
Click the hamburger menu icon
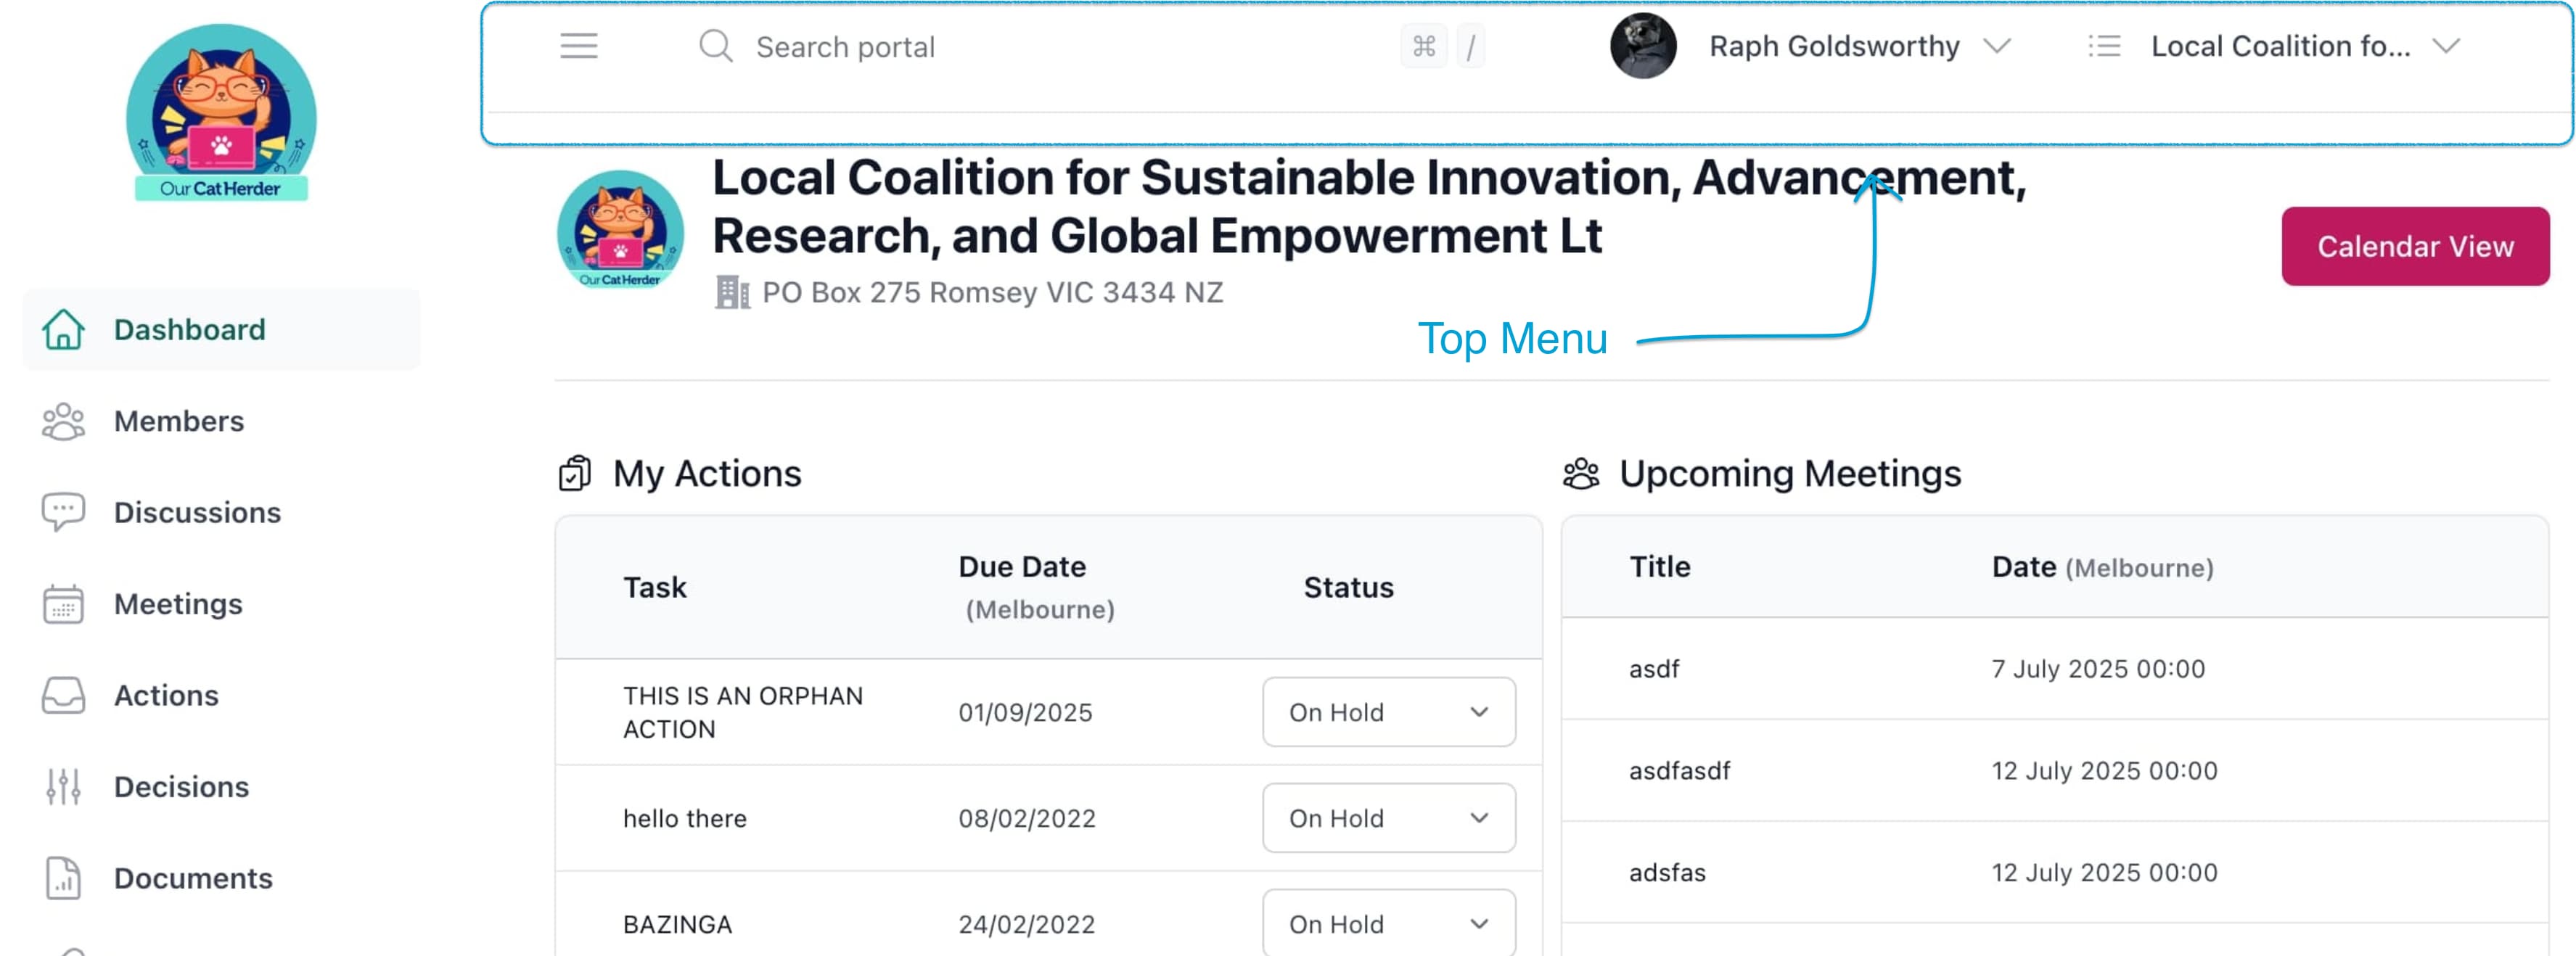(x=578, y=46)
